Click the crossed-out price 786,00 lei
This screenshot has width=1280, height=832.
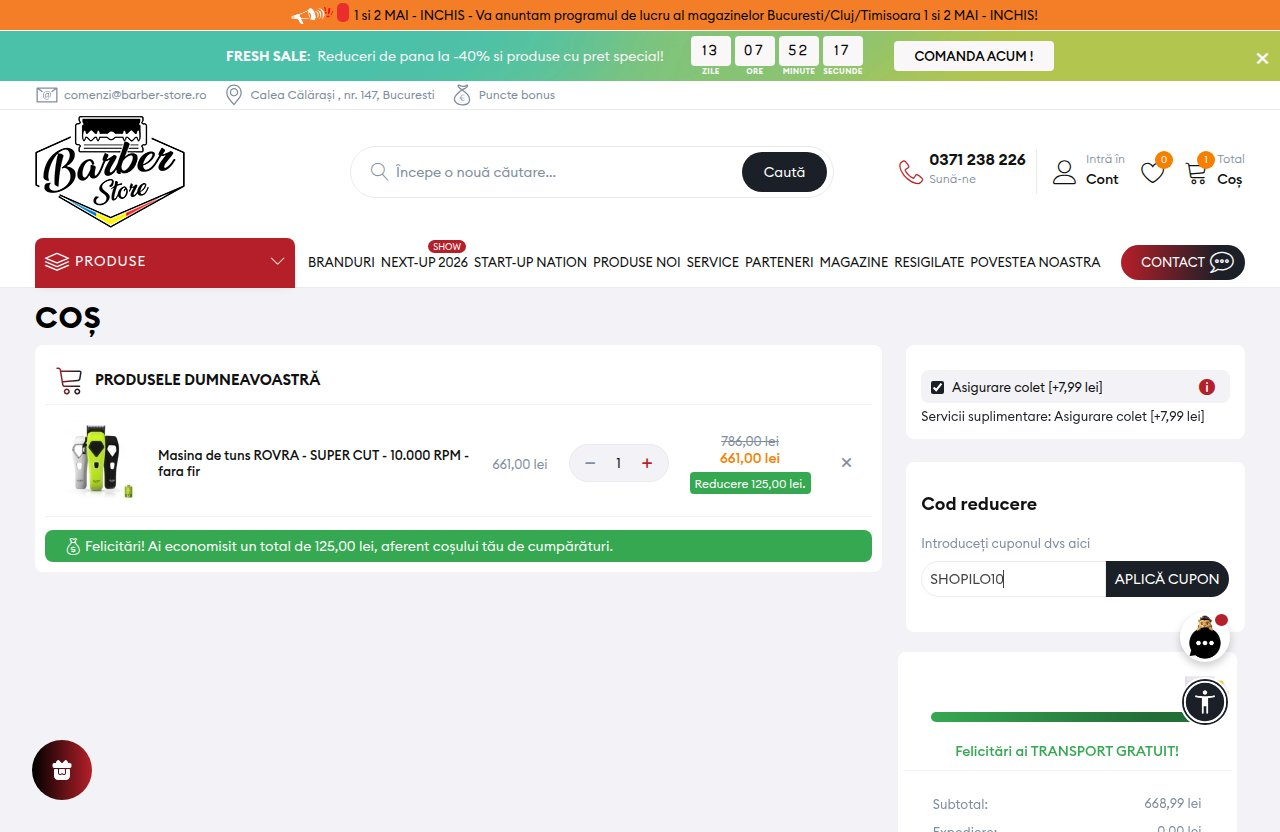click(750, 441)
